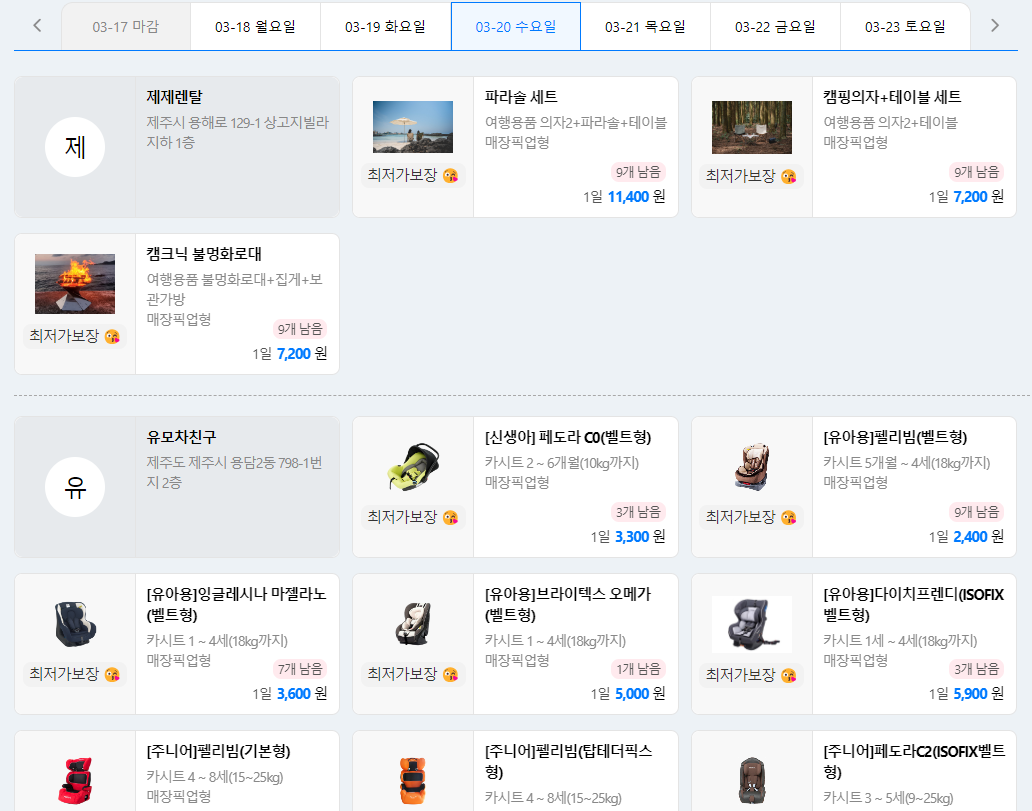Select the 03-21 목요일 tab
1032x811 pixels.
pos(646,27)
